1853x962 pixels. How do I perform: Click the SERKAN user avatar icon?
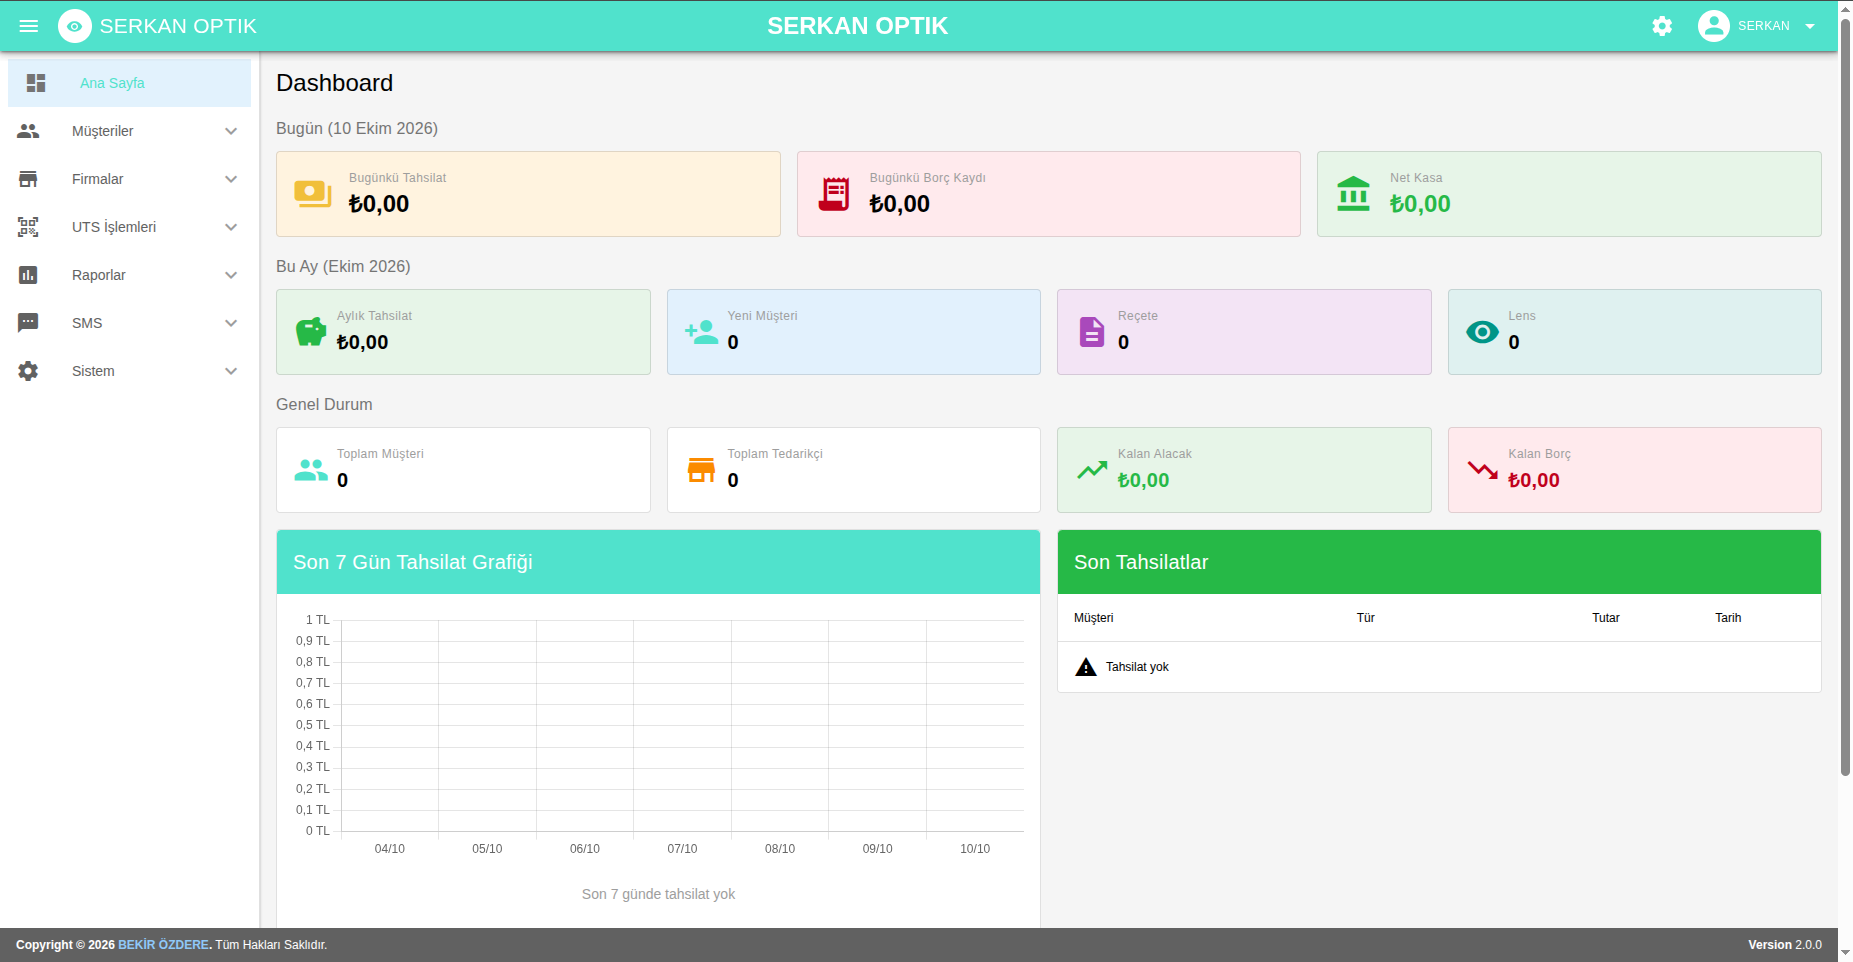click(x=1714, y=26)
